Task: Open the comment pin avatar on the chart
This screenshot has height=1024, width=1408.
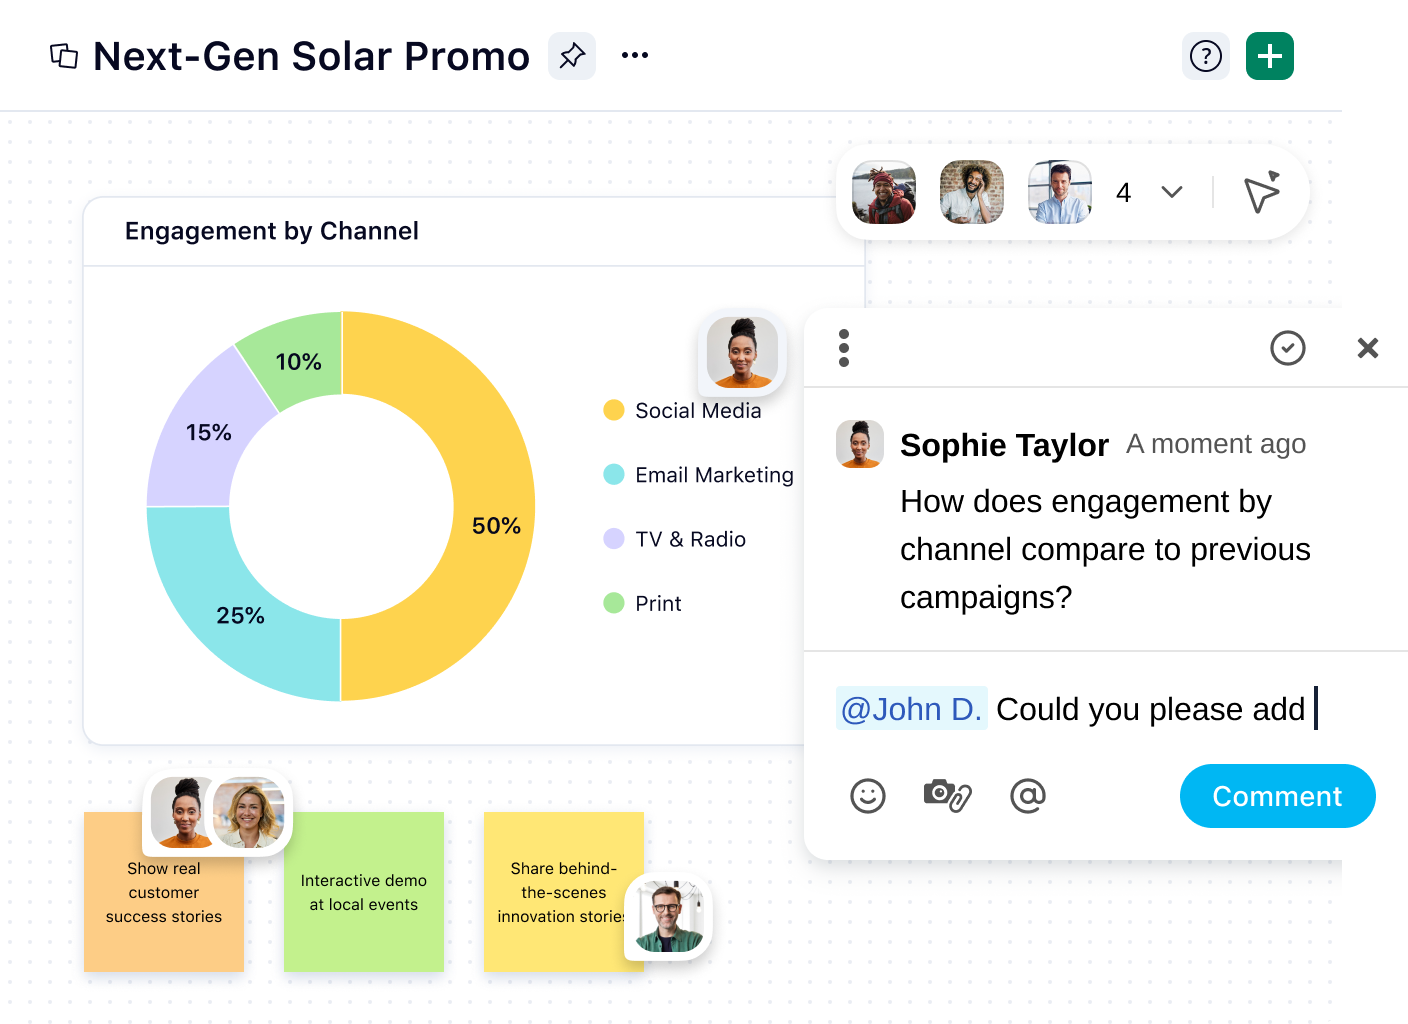Action: 741,352
